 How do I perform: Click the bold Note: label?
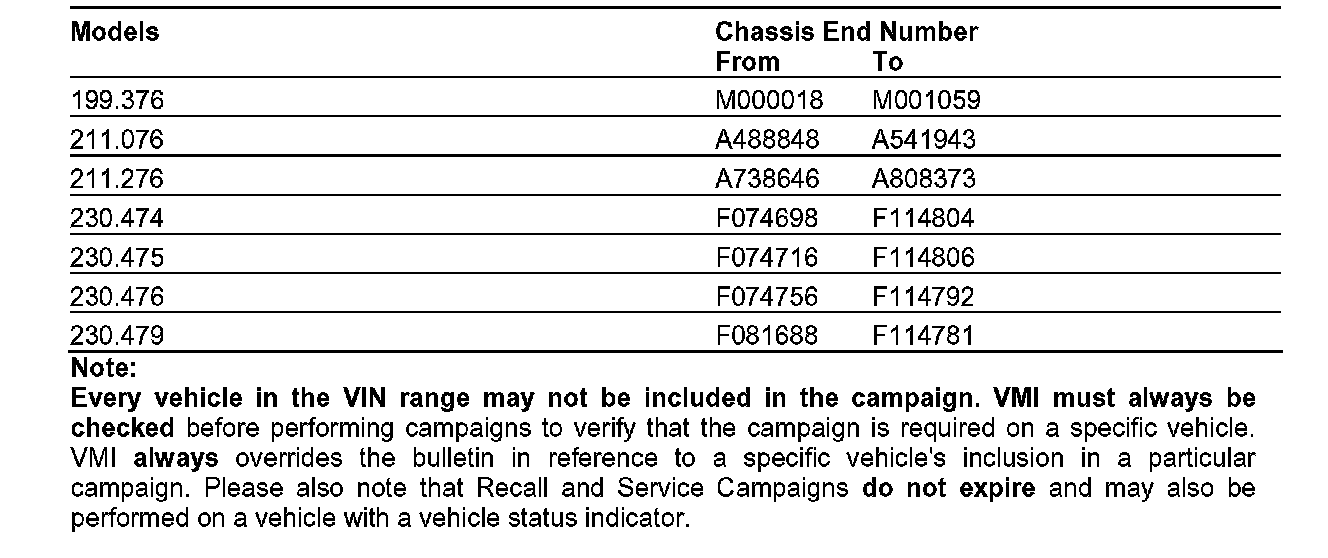104,368
